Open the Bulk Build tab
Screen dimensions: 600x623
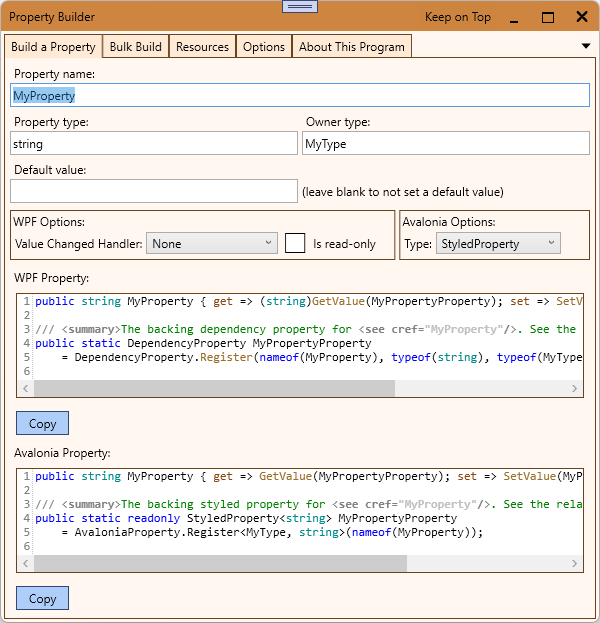[135, 46]
